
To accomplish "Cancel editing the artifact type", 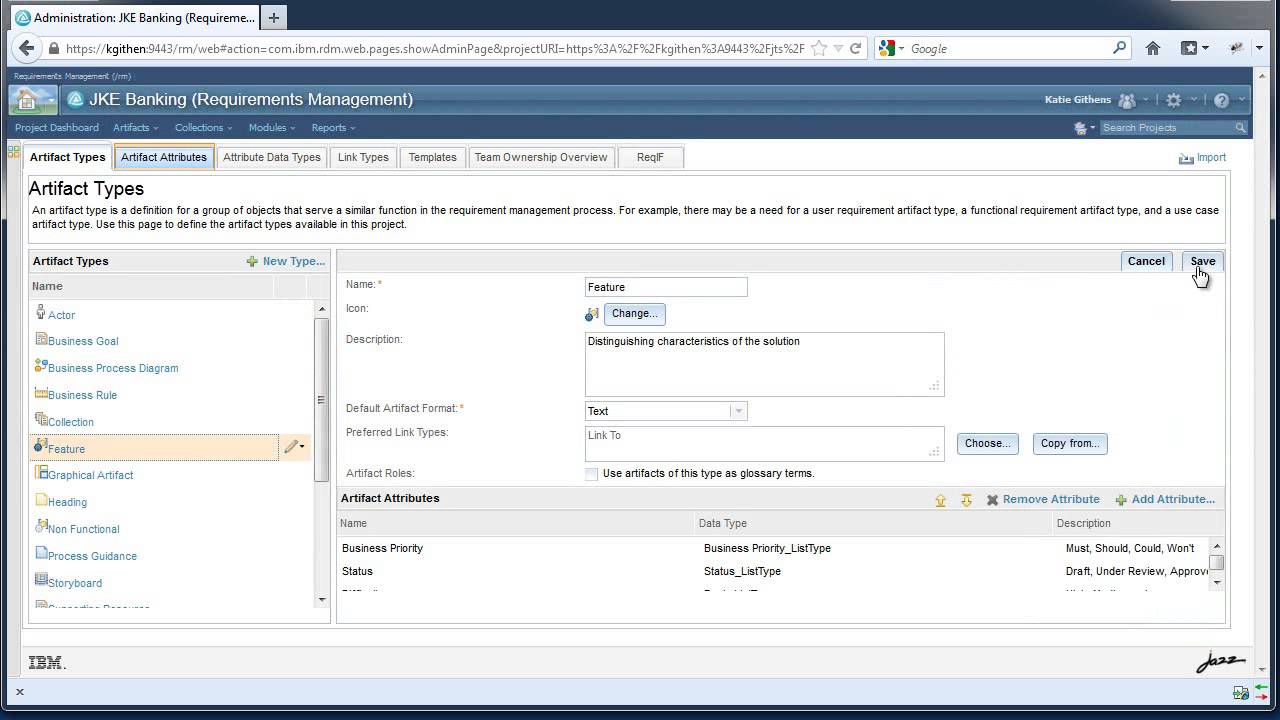I will (1146, 261).
